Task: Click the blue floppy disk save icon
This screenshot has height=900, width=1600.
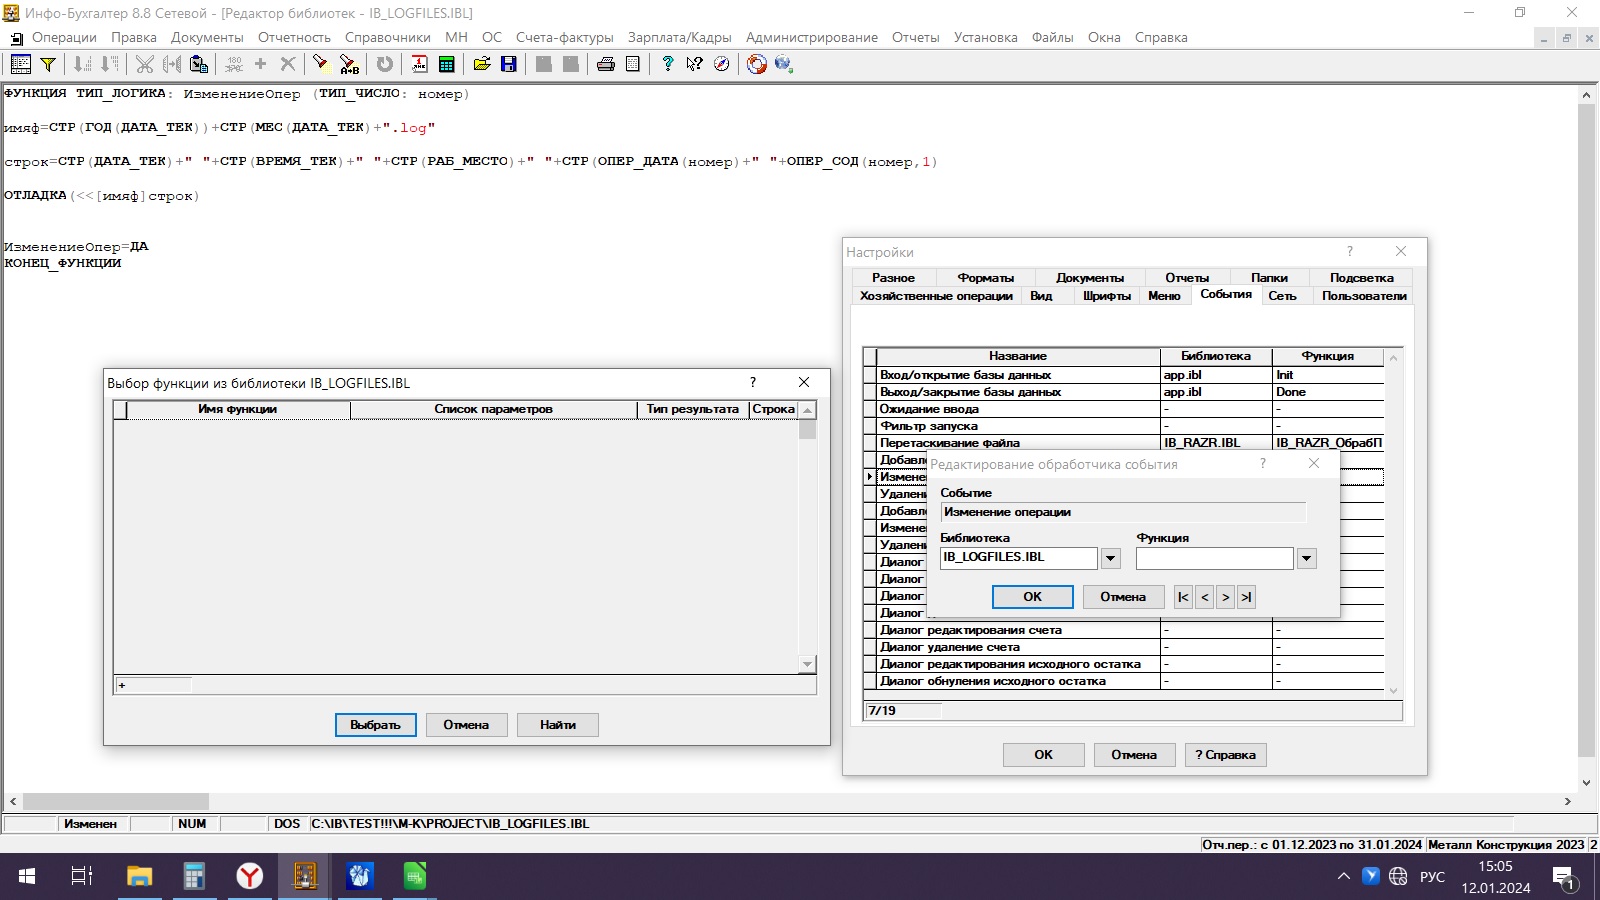Action: point(509,64)
